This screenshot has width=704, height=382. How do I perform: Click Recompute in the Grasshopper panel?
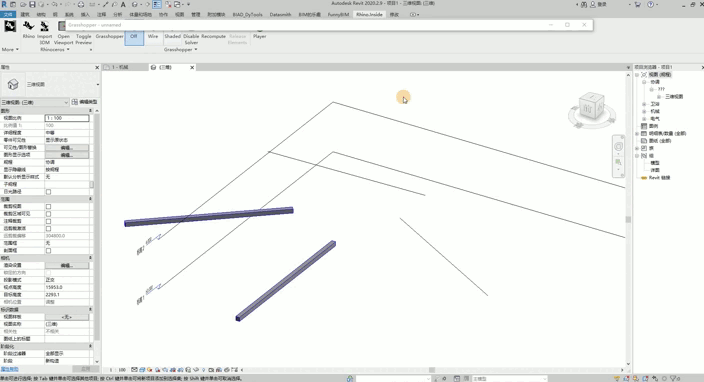click(213, 36)
